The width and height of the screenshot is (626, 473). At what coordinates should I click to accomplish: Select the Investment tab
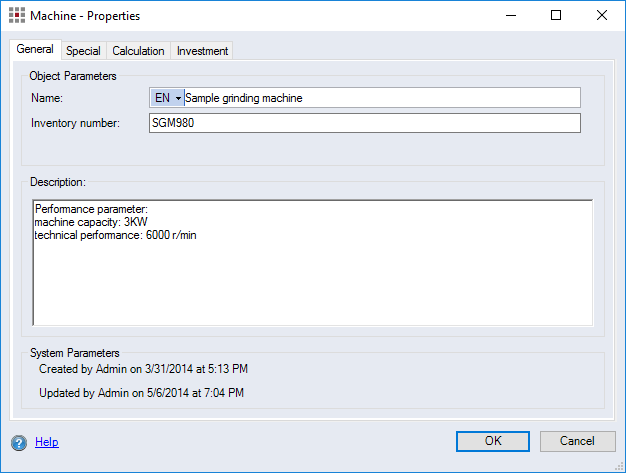pyautogui.click(x=203, y=51)
